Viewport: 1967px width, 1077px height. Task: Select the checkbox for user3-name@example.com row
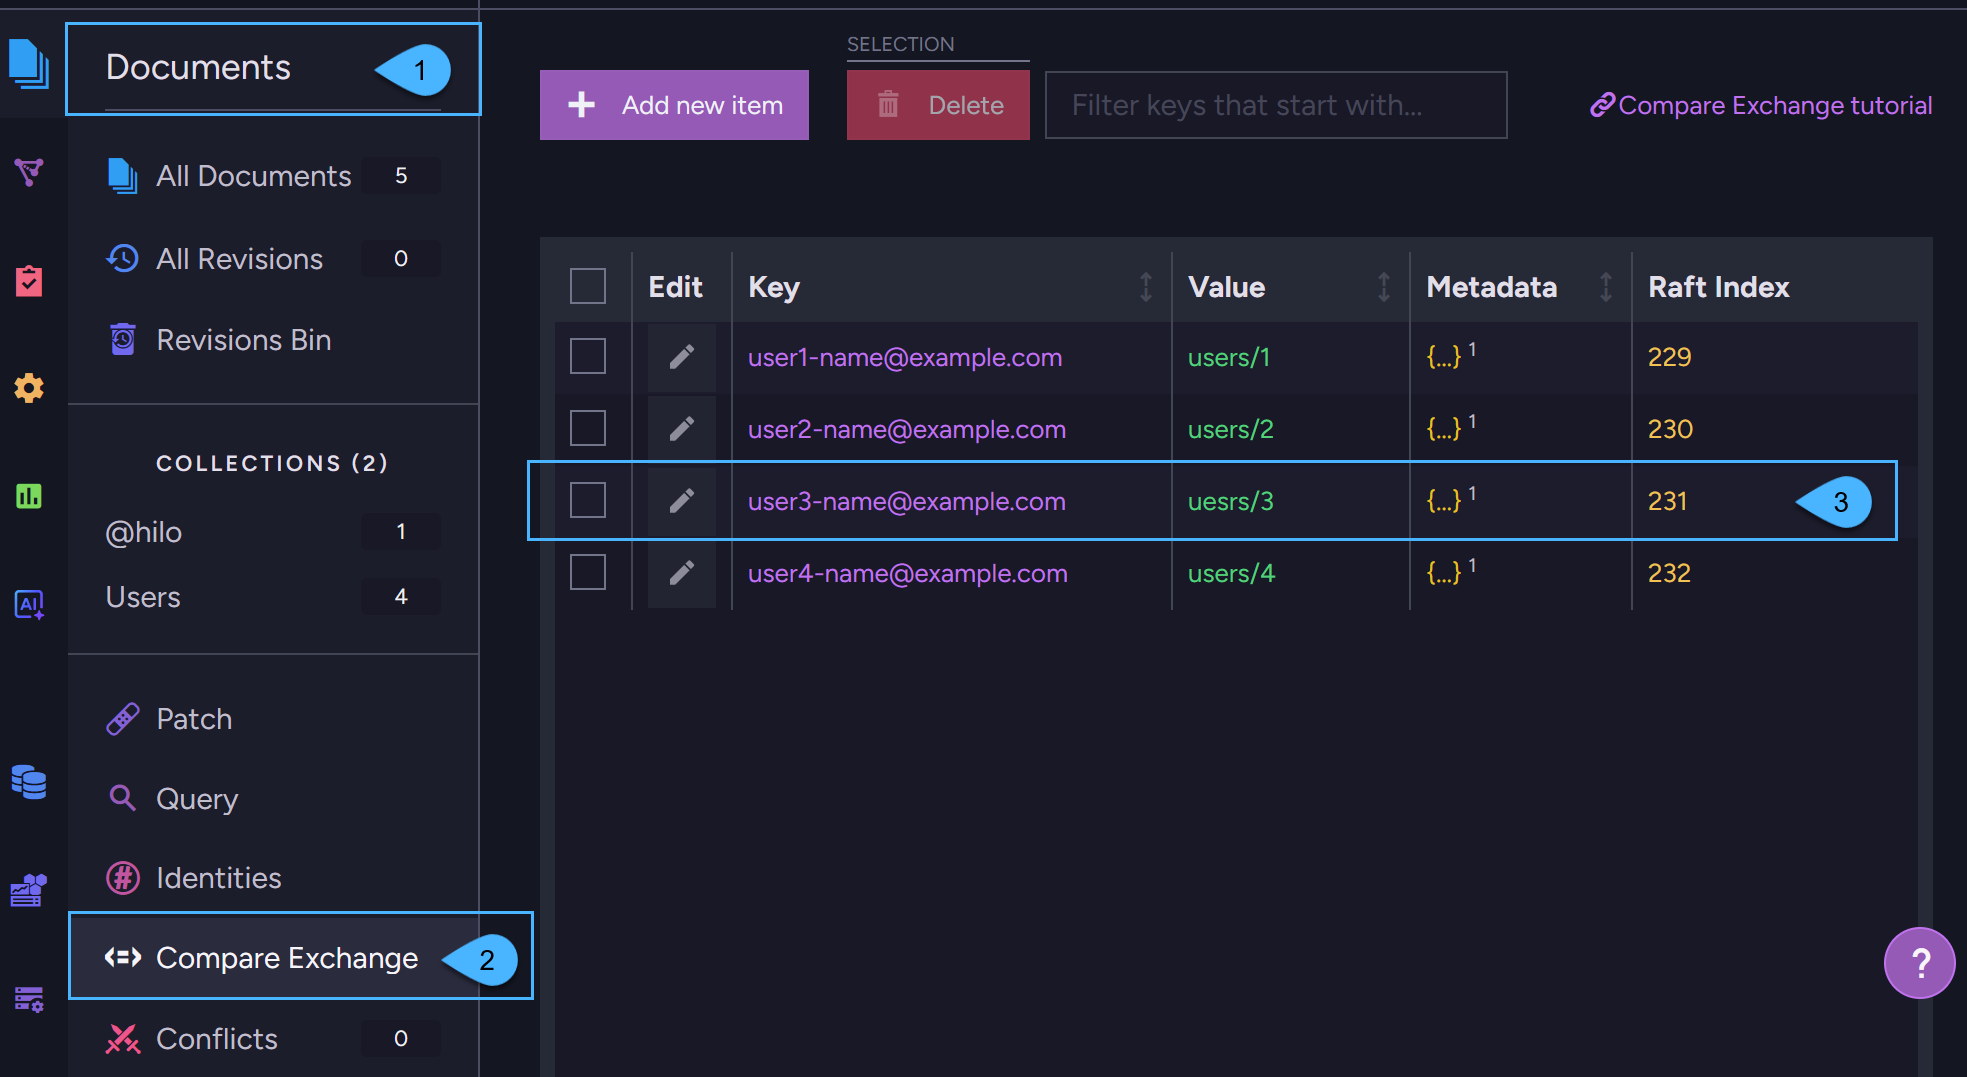[588, 500]
